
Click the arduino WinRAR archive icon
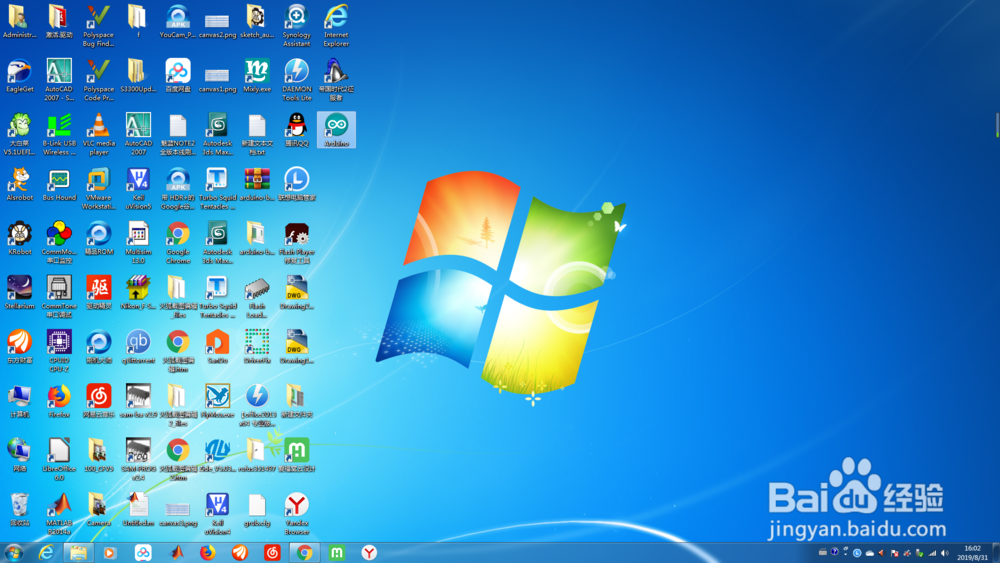257,184
